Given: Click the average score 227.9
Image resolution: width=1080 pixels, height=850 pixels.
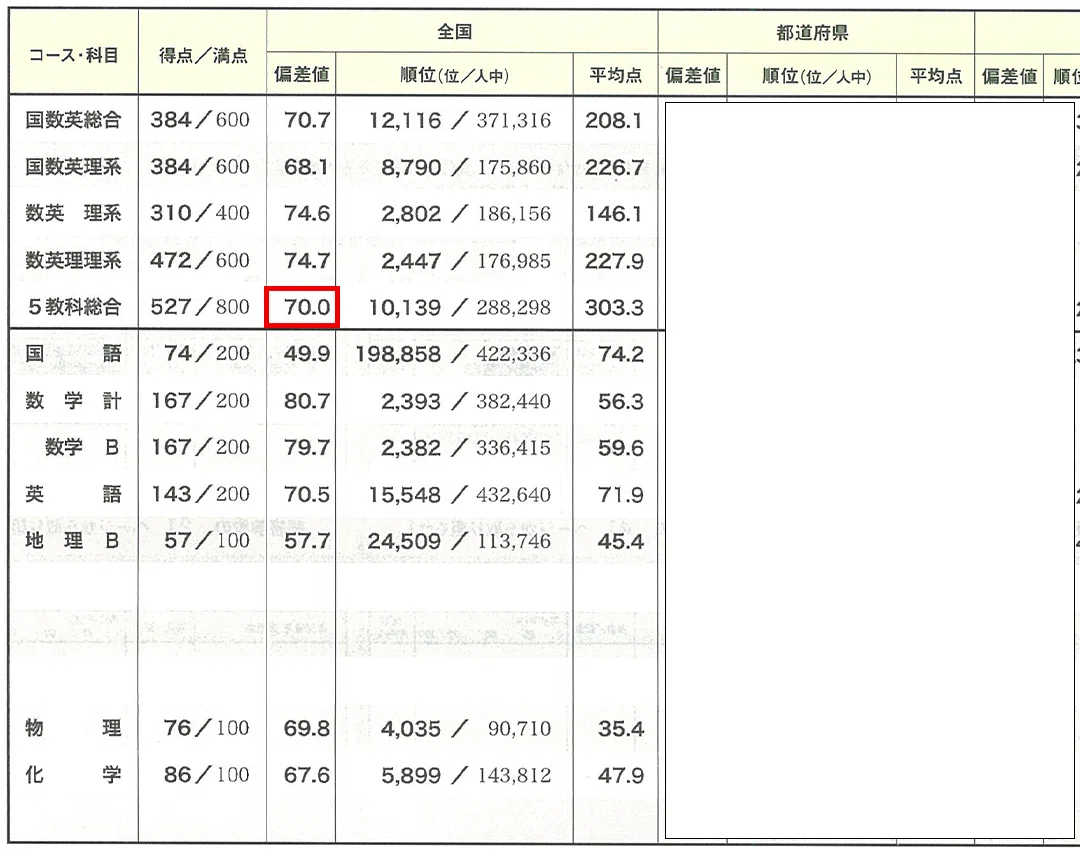Looking at the screenshot, I should click(x=614, y=261).
